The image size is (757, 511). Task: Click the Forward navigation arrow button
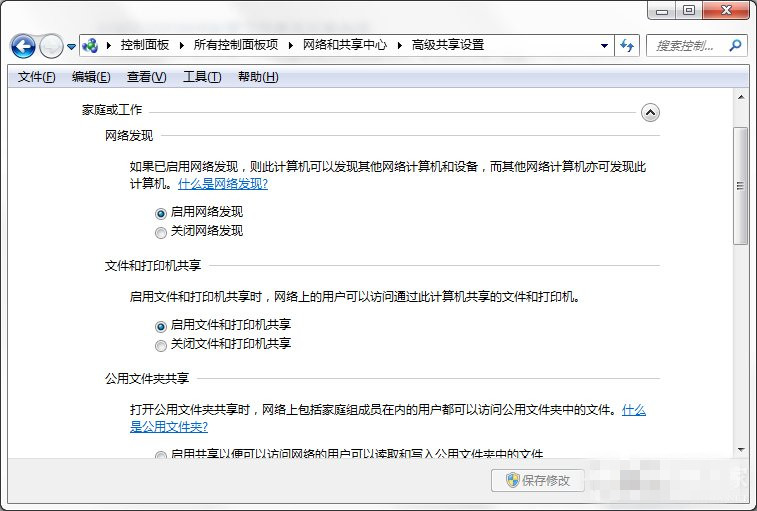tap(51, 46)
